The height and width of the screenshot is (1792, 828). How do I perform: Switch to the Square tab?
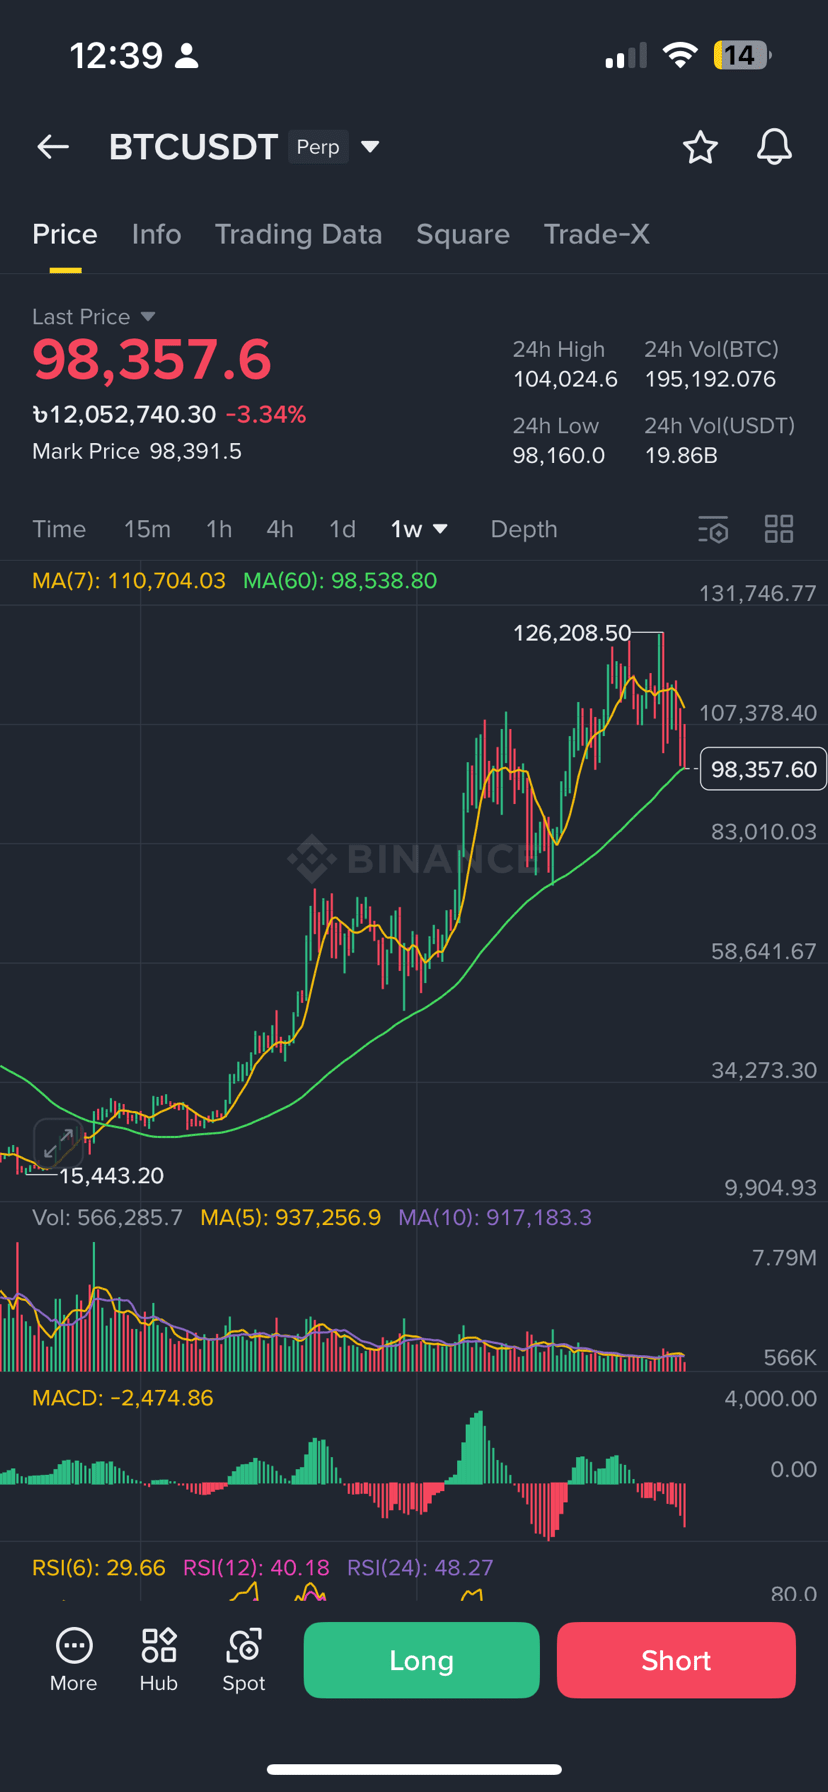click(463, 234)
